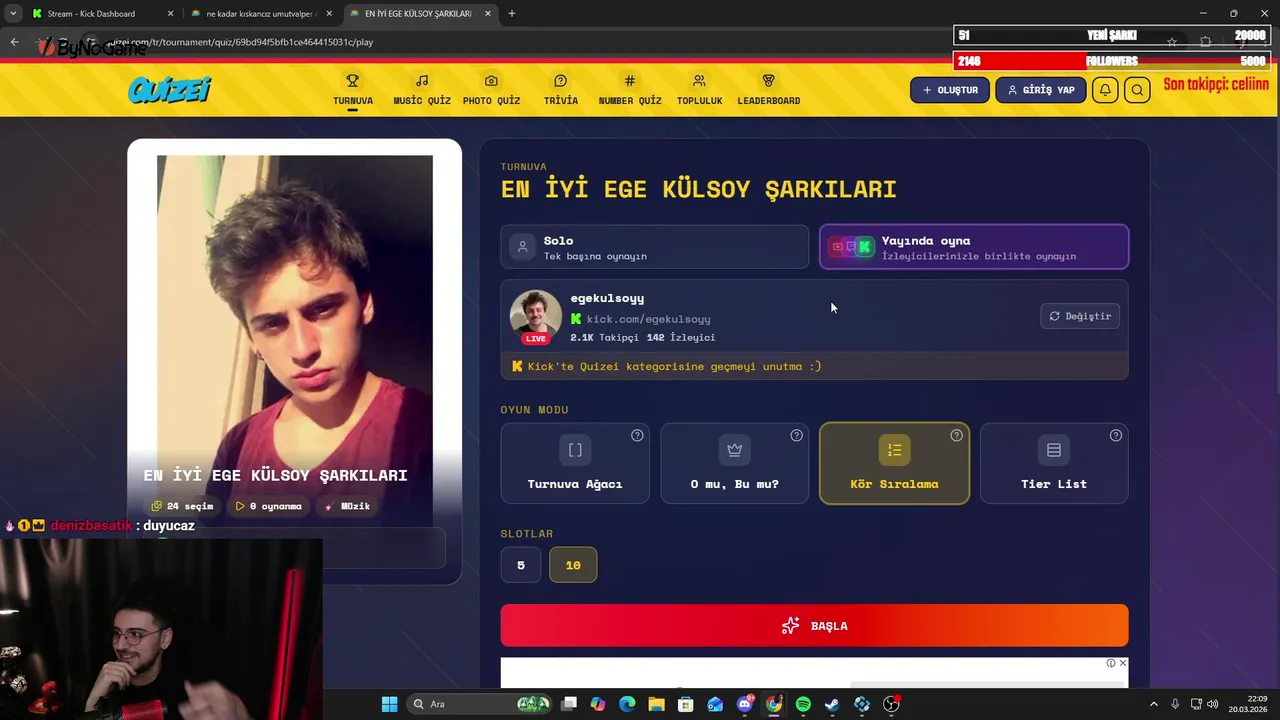
Task: Click the Müzik category tag
Action: coord(347,506)
